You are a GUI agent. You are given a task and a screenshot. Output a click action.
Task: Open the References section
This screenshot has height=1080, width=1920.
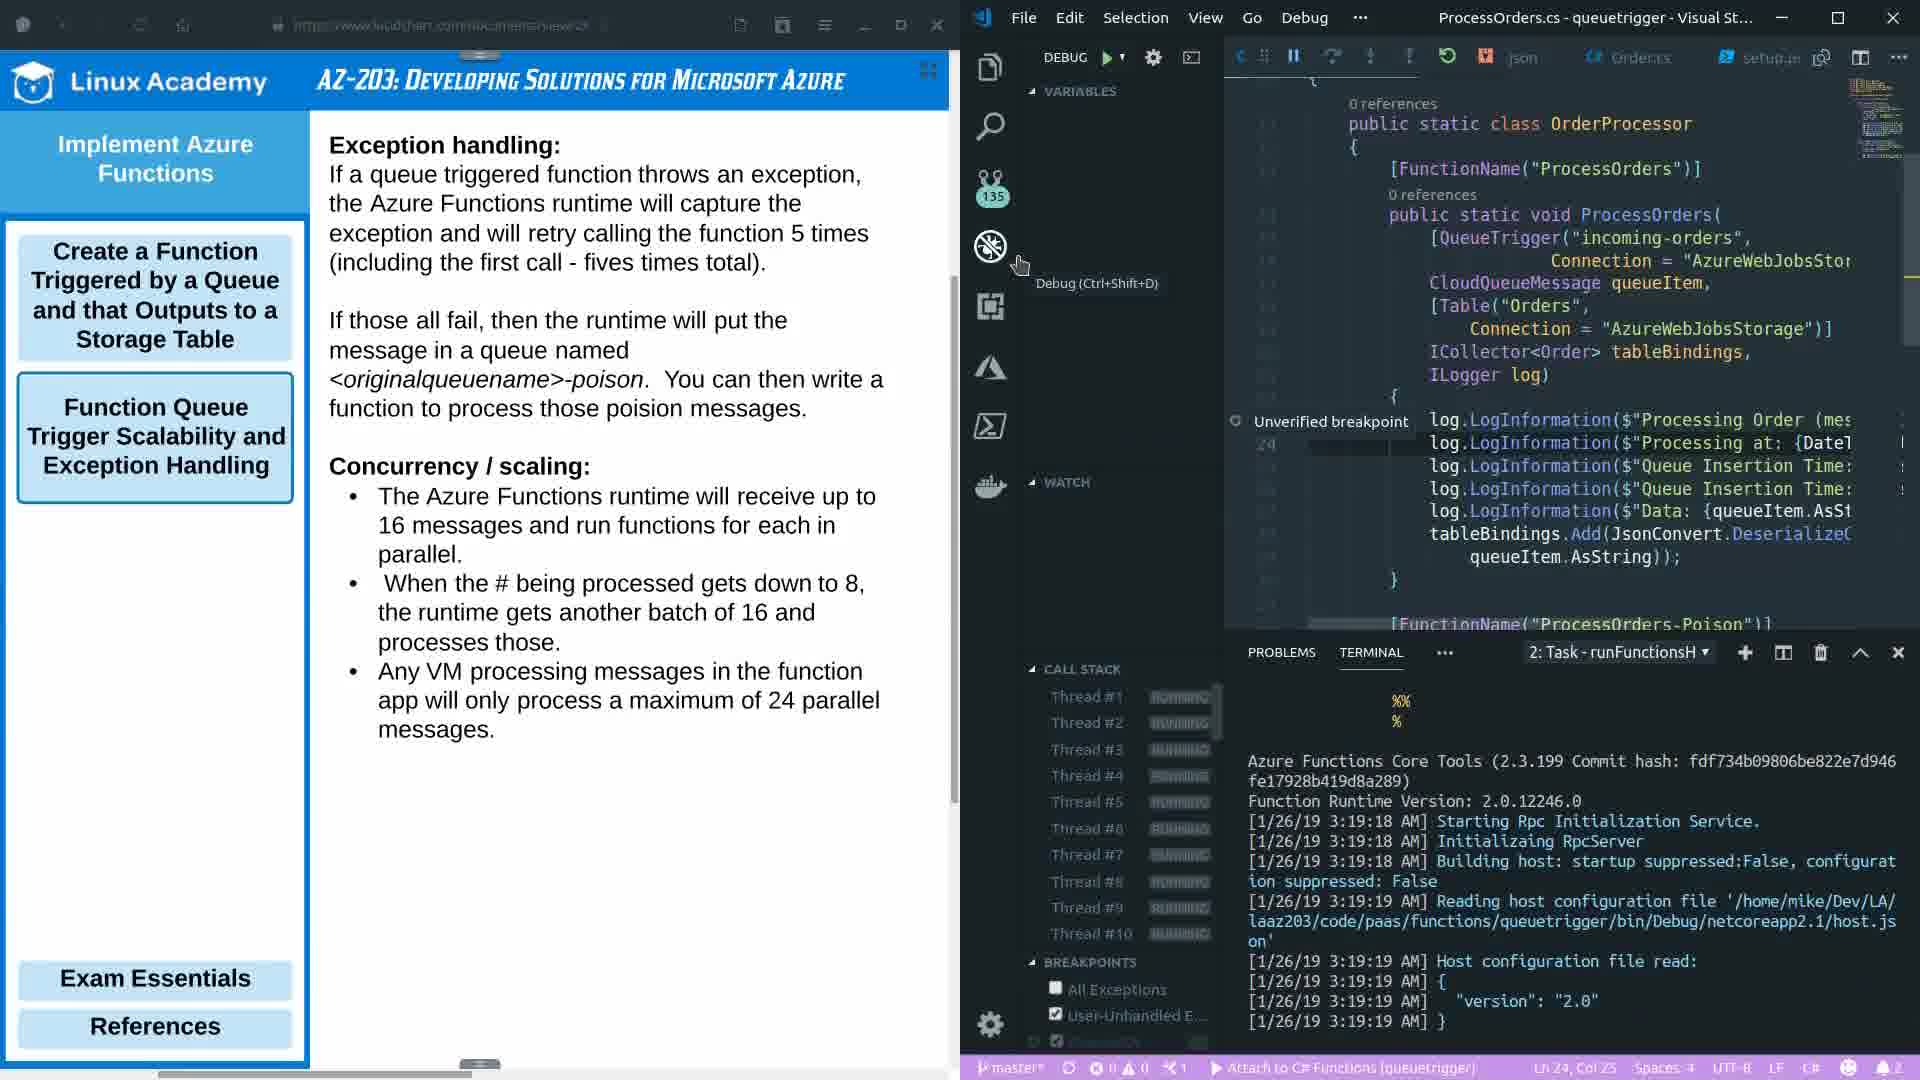155,1027
